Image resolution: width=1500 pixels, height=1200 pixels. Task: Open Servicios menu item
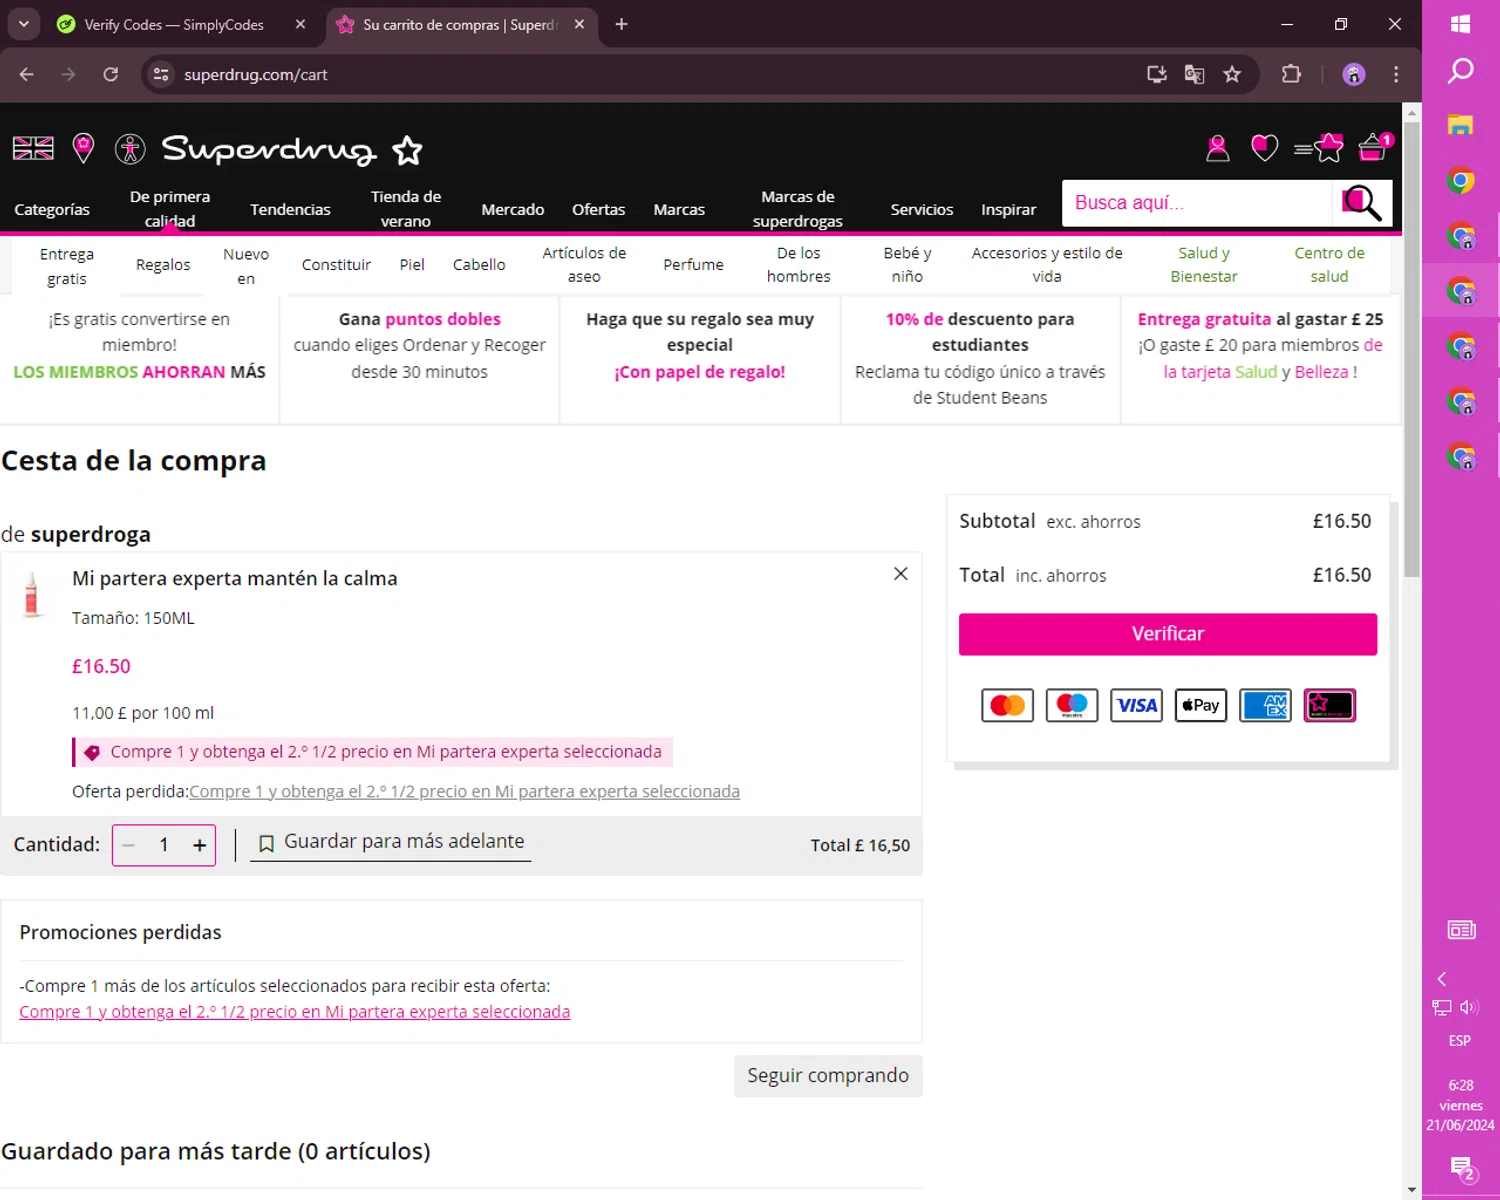(921, 209)
